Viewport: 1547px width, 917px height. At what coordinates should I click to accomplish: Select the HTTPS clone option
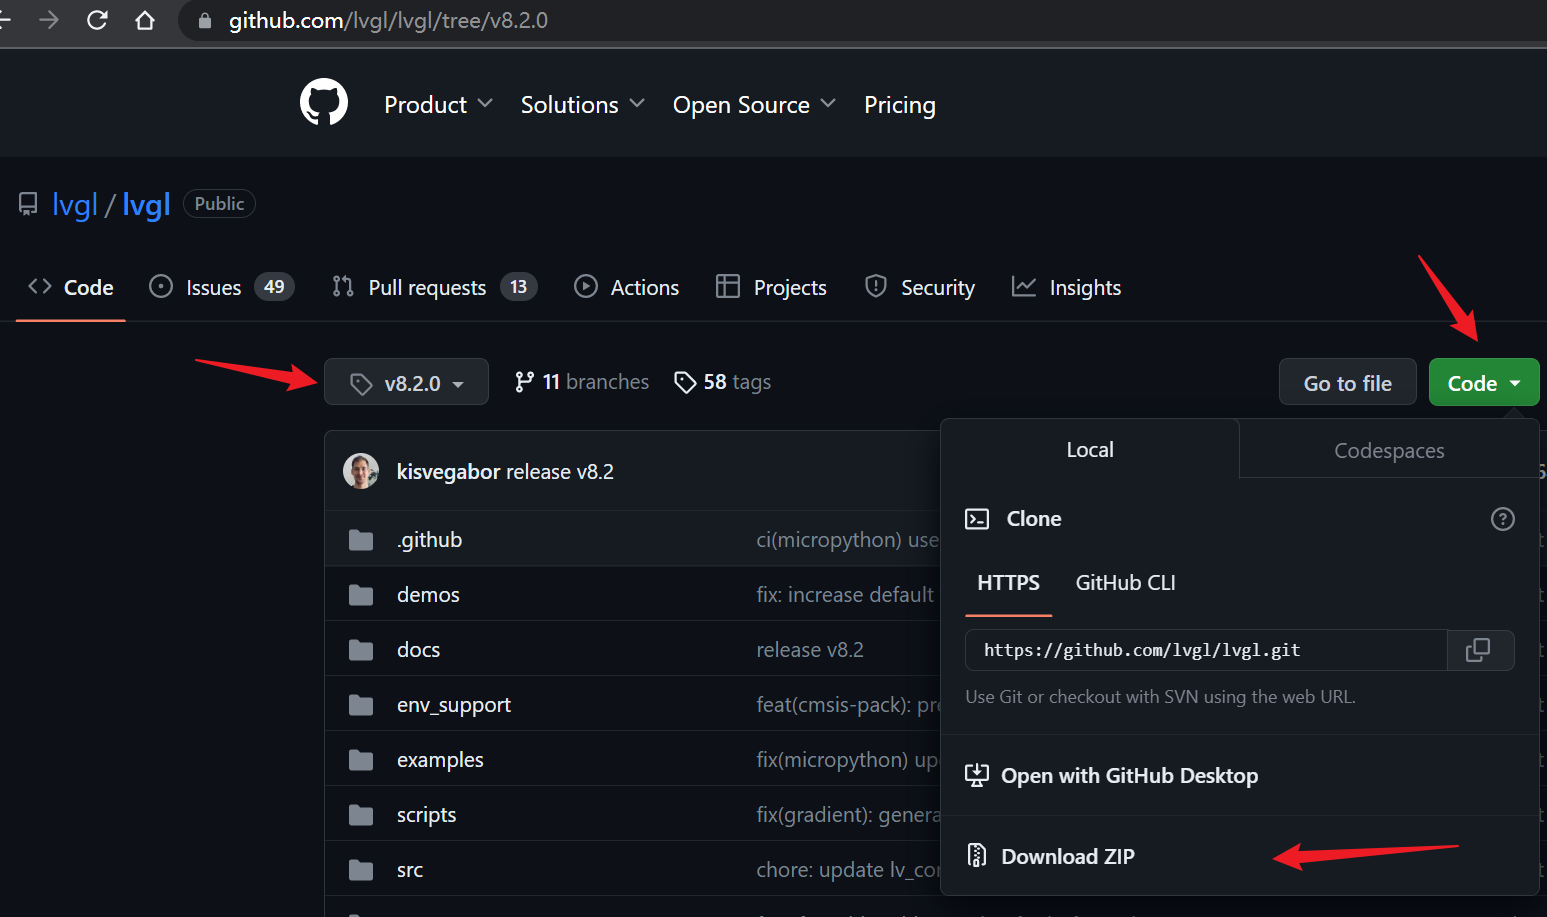click(1008, 583)
